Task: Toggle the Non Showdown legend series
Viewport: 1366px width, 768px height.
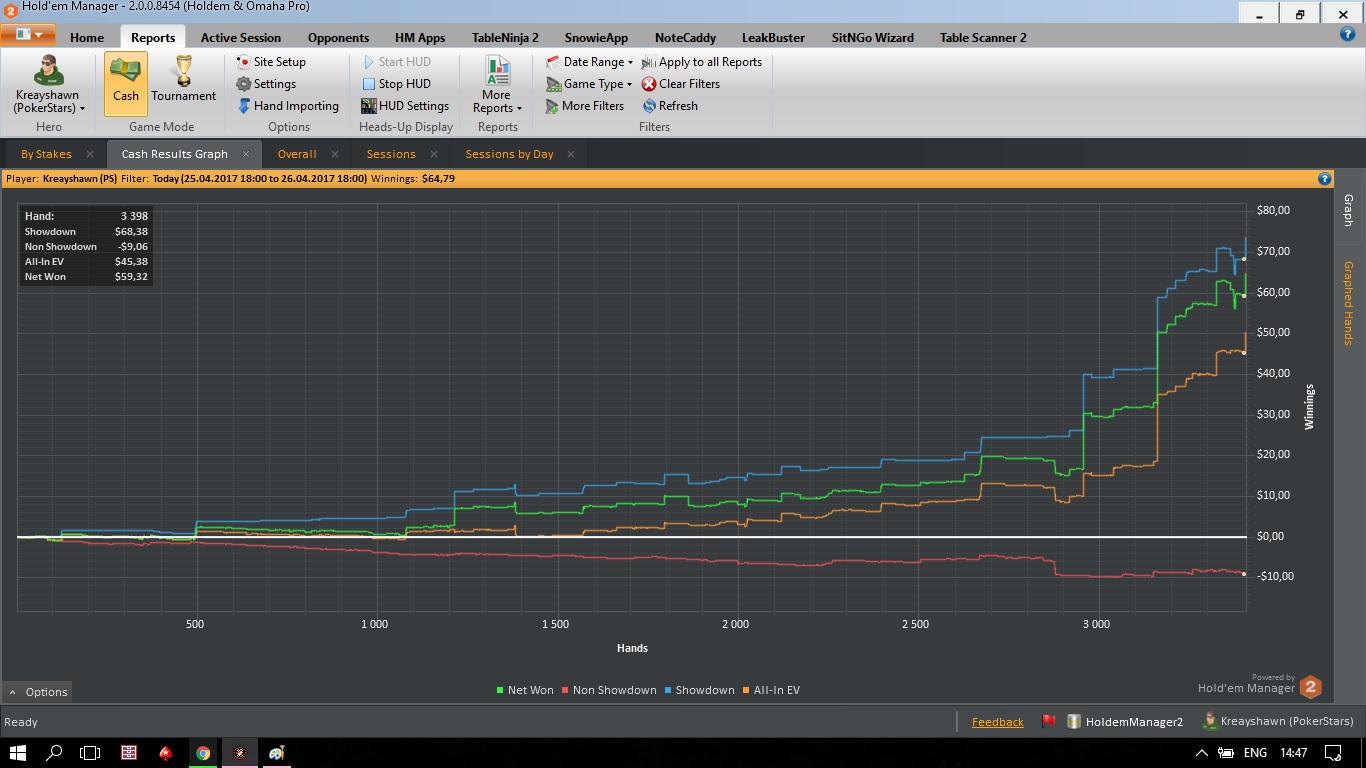Action: pyautogui.click(x=609, y=690)
